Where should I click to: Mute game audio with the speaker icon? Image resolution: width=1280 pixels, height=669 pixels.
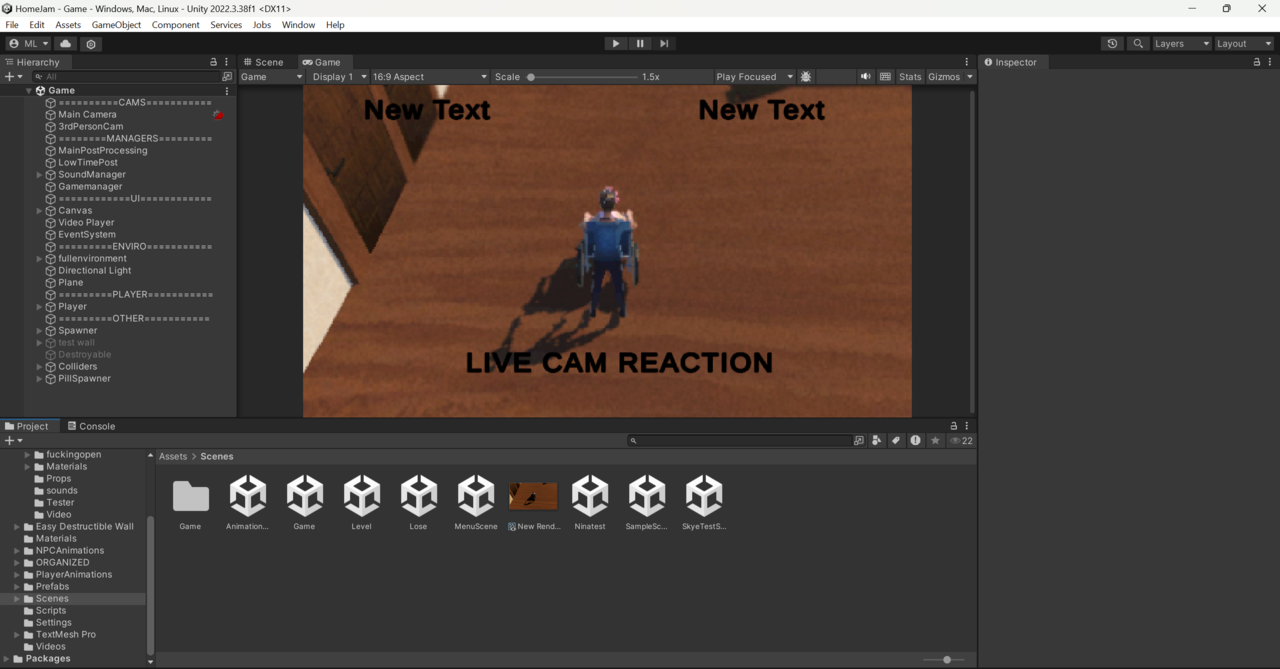(x=866, y=77)
